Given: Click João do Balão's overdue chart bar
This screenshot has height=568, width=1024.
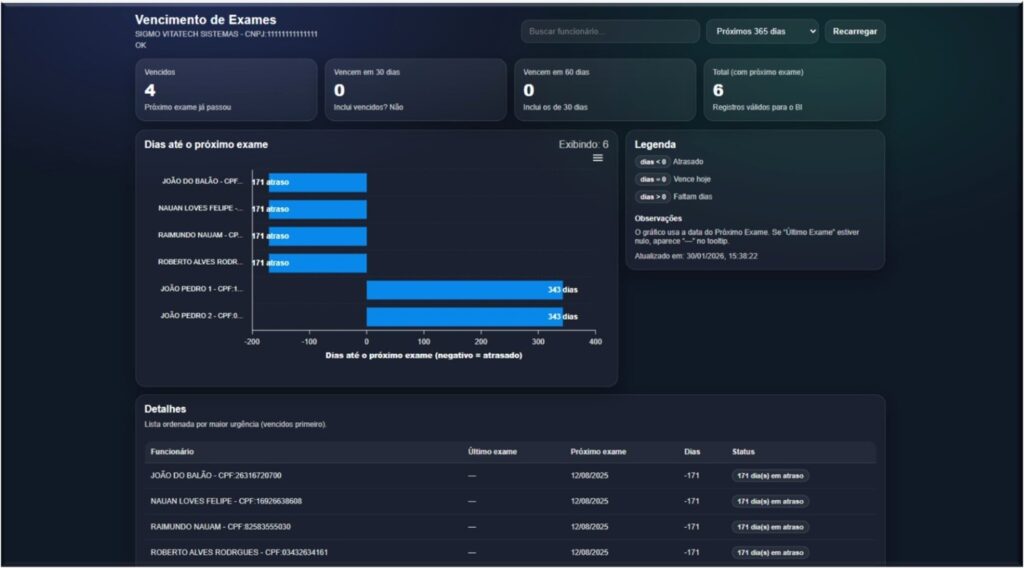Looking at the screenshot, I should coord(317,182).
